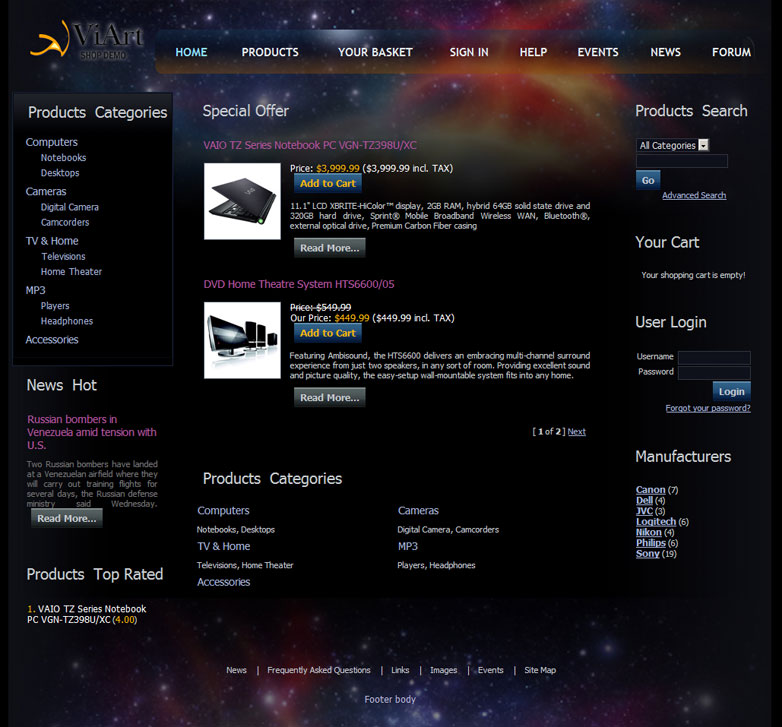Select Cameras category in left sidebar
This screenshot has height=727, width=782.
point(45,191)
